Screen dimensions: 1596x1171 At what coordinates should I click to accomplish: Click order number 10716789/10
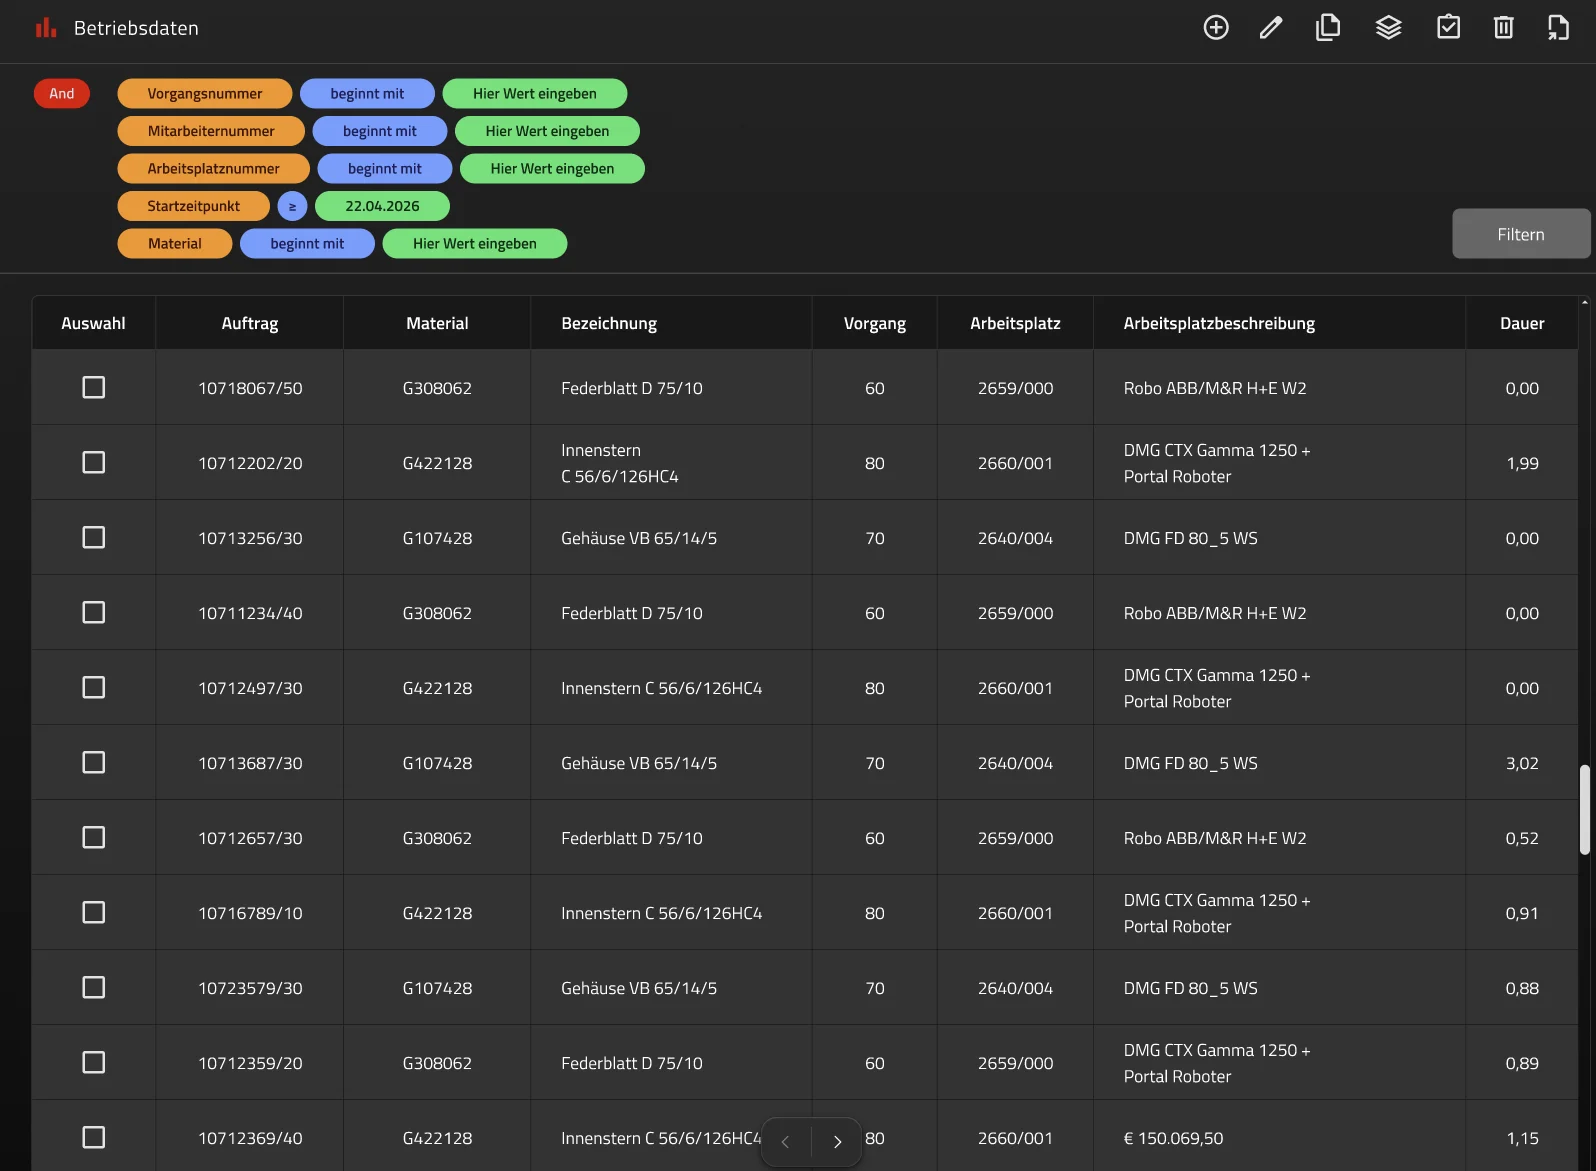[250, 913]
